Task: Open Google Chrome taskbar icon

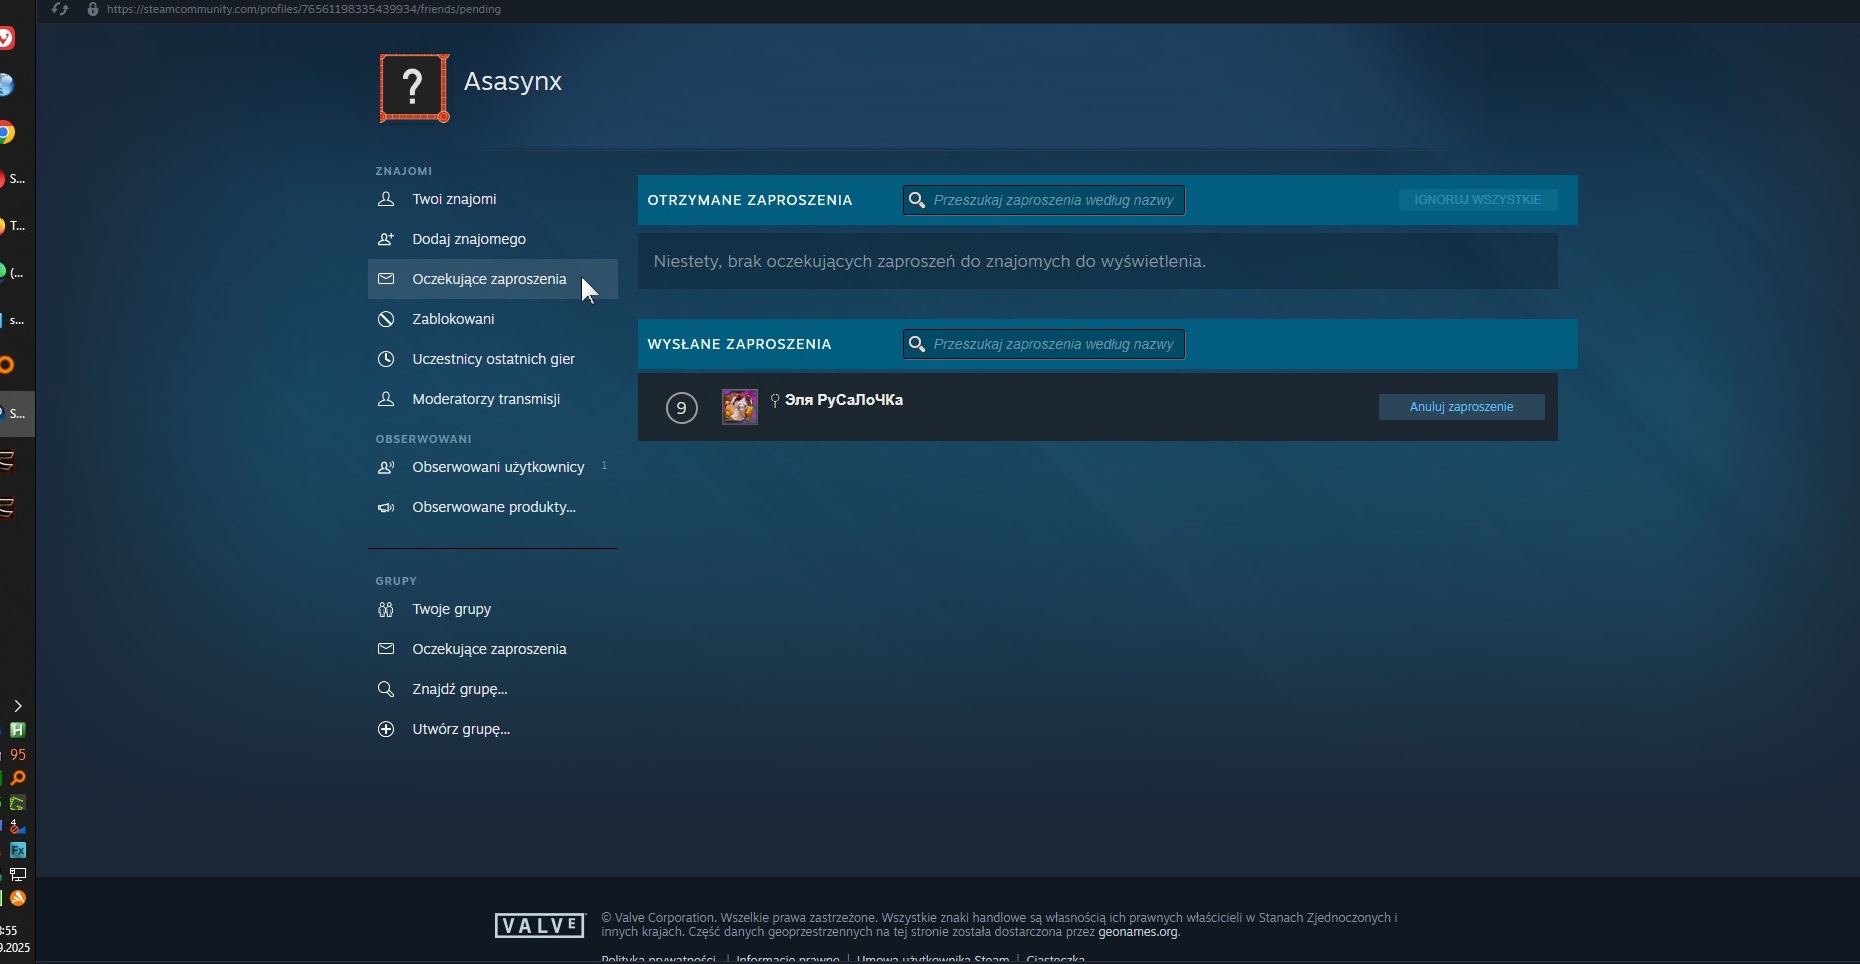Action: [x=6, y=133]
